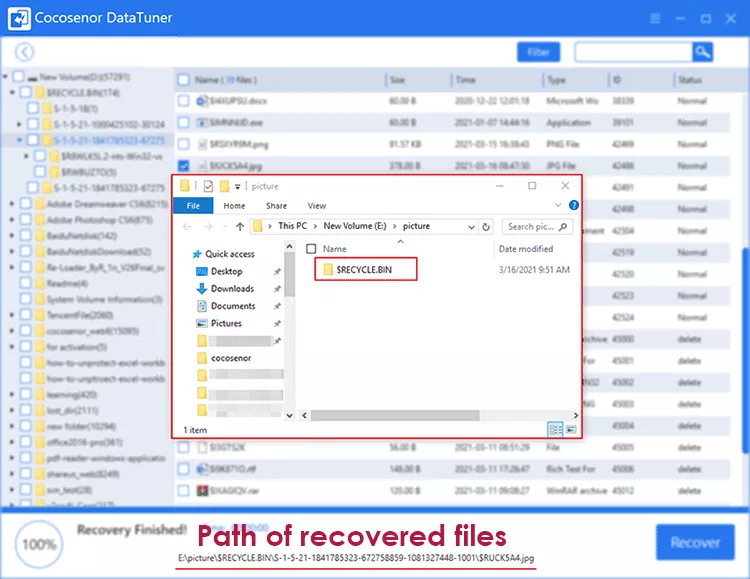750x579 pixels.
Task: Select the Quick access star item
Action: point(223,254)
